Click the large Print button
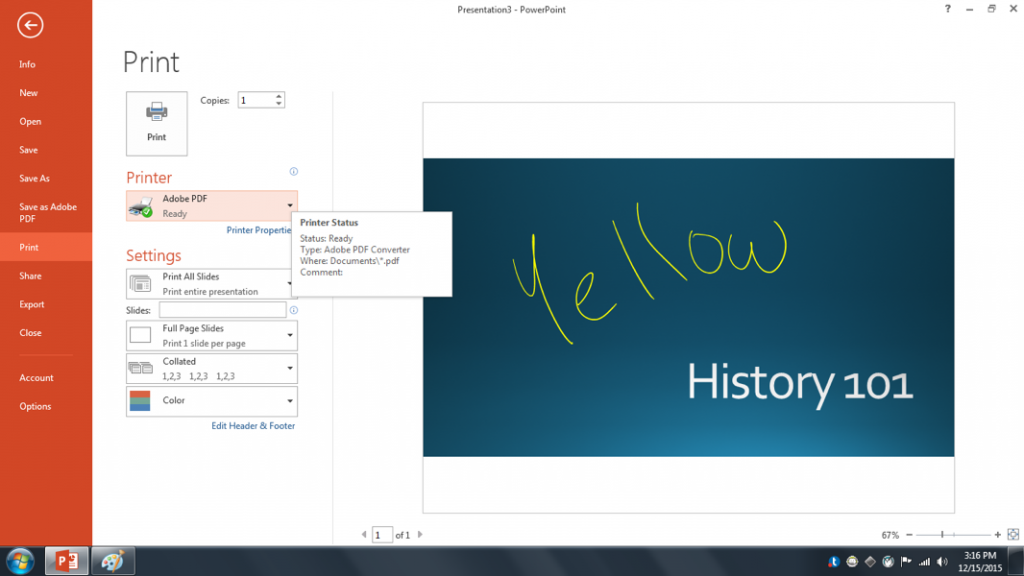1024x576 pixels. pos(157,123)
